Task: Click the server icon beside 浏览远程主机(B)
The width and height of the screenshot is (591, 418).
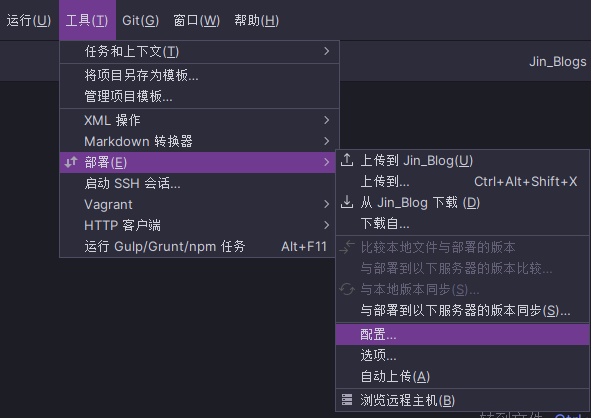Action: point(347,400)
